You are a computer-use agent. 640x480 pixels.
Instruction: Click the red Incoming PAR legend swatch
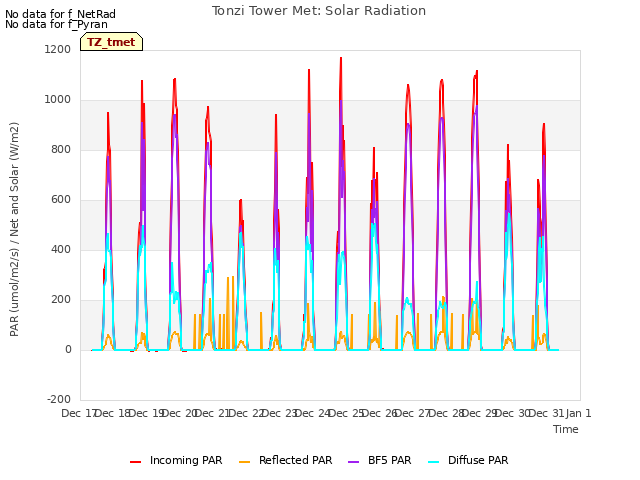(136, 462)
